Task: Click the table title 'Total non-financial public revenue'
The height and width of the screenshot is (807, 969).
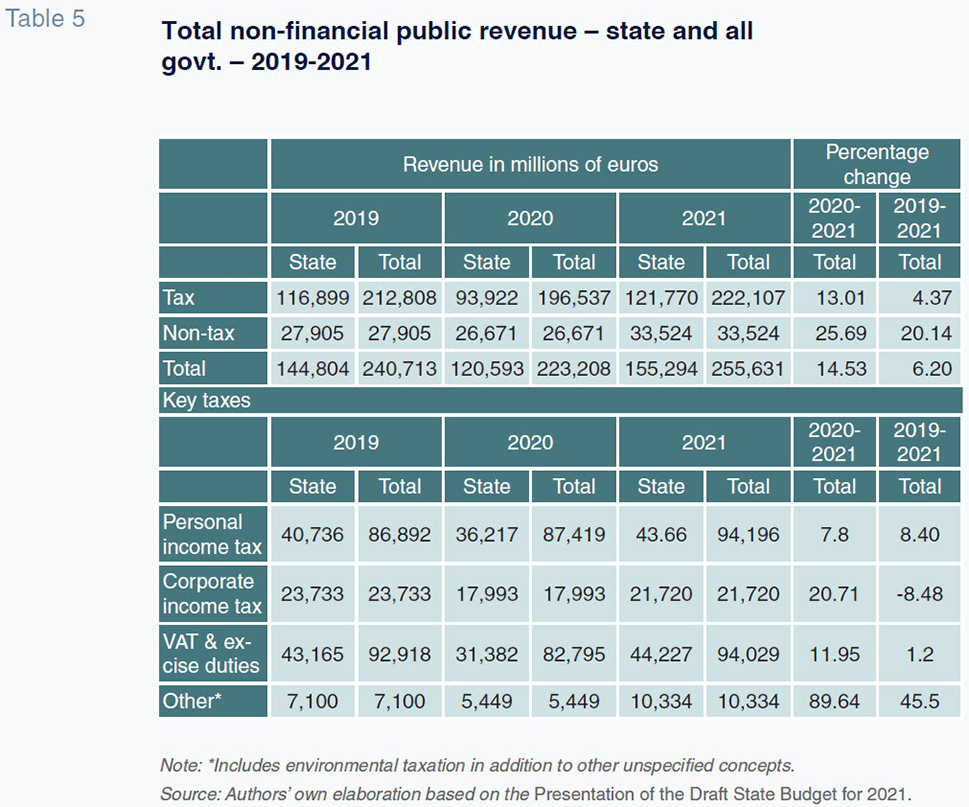Action: pos(457,46)
